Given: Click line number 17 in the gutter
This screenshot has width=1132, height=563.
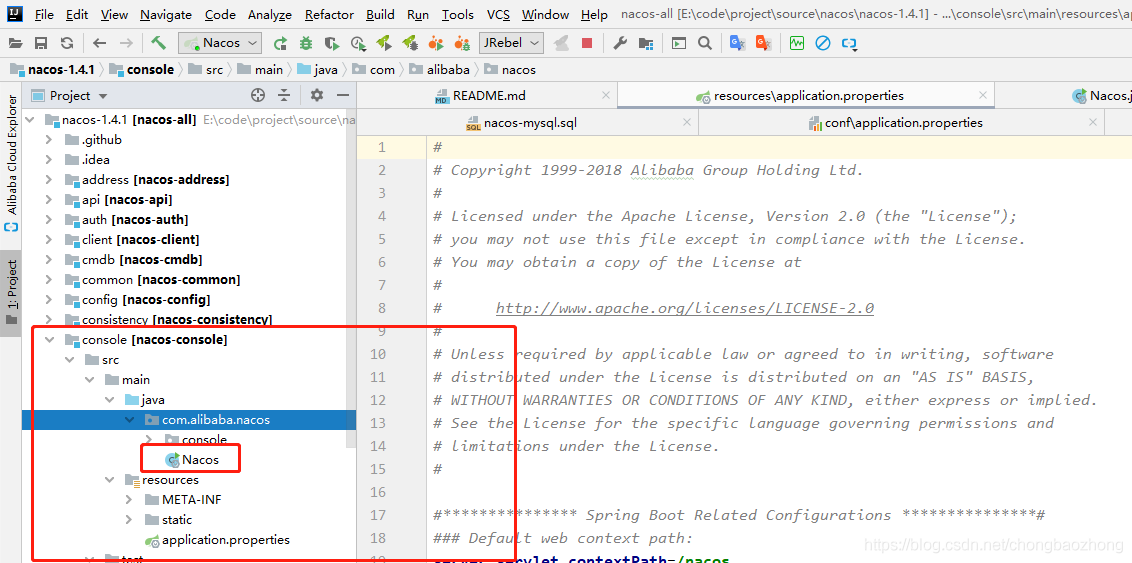Looking at the screenshot, I should 378,515.
